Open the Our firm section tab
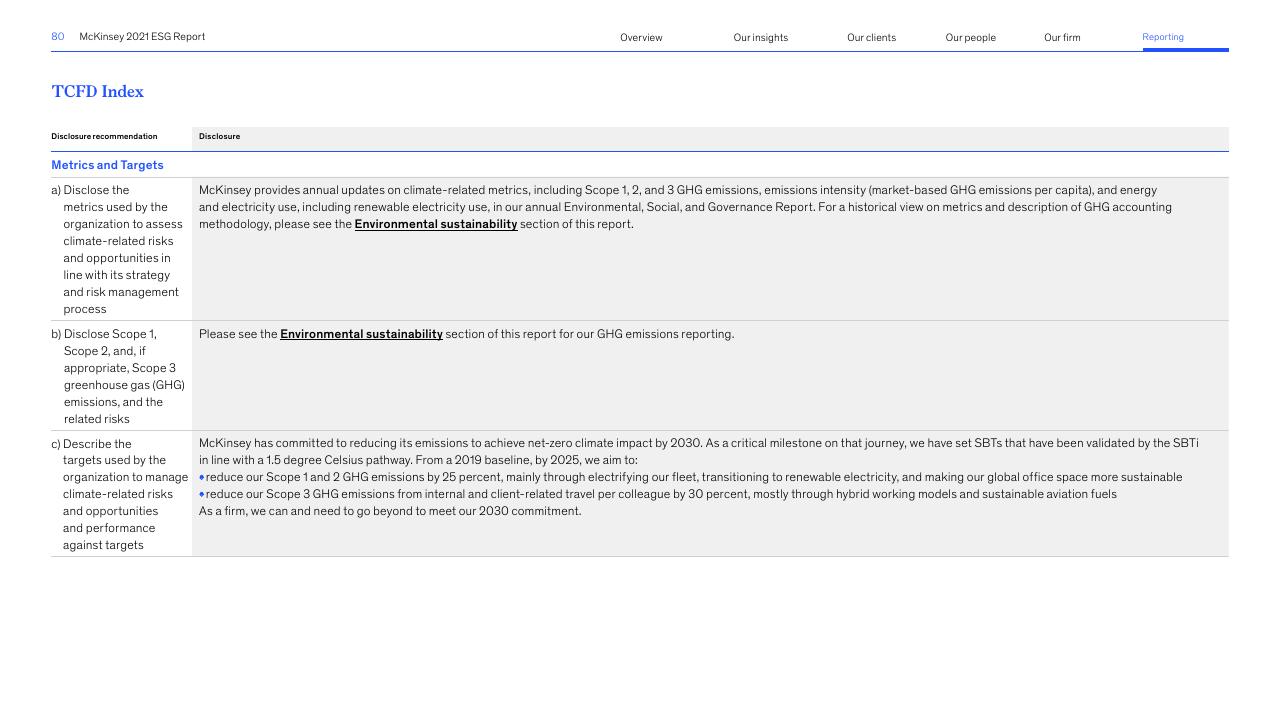This screenshot has height=721, width=1280. coord(1062,38)
